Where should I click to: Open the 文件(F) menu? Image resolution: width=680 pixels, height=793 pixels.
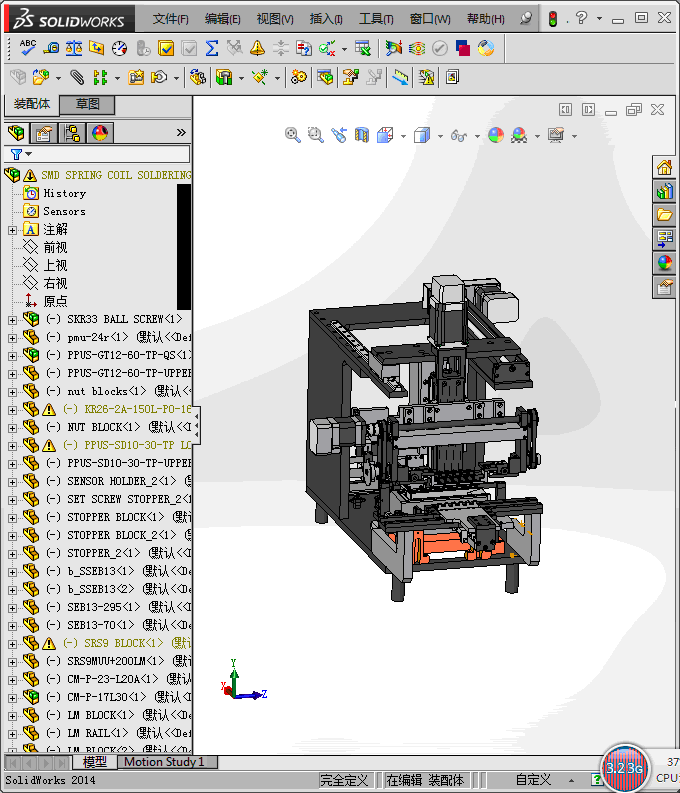point(170,19)
